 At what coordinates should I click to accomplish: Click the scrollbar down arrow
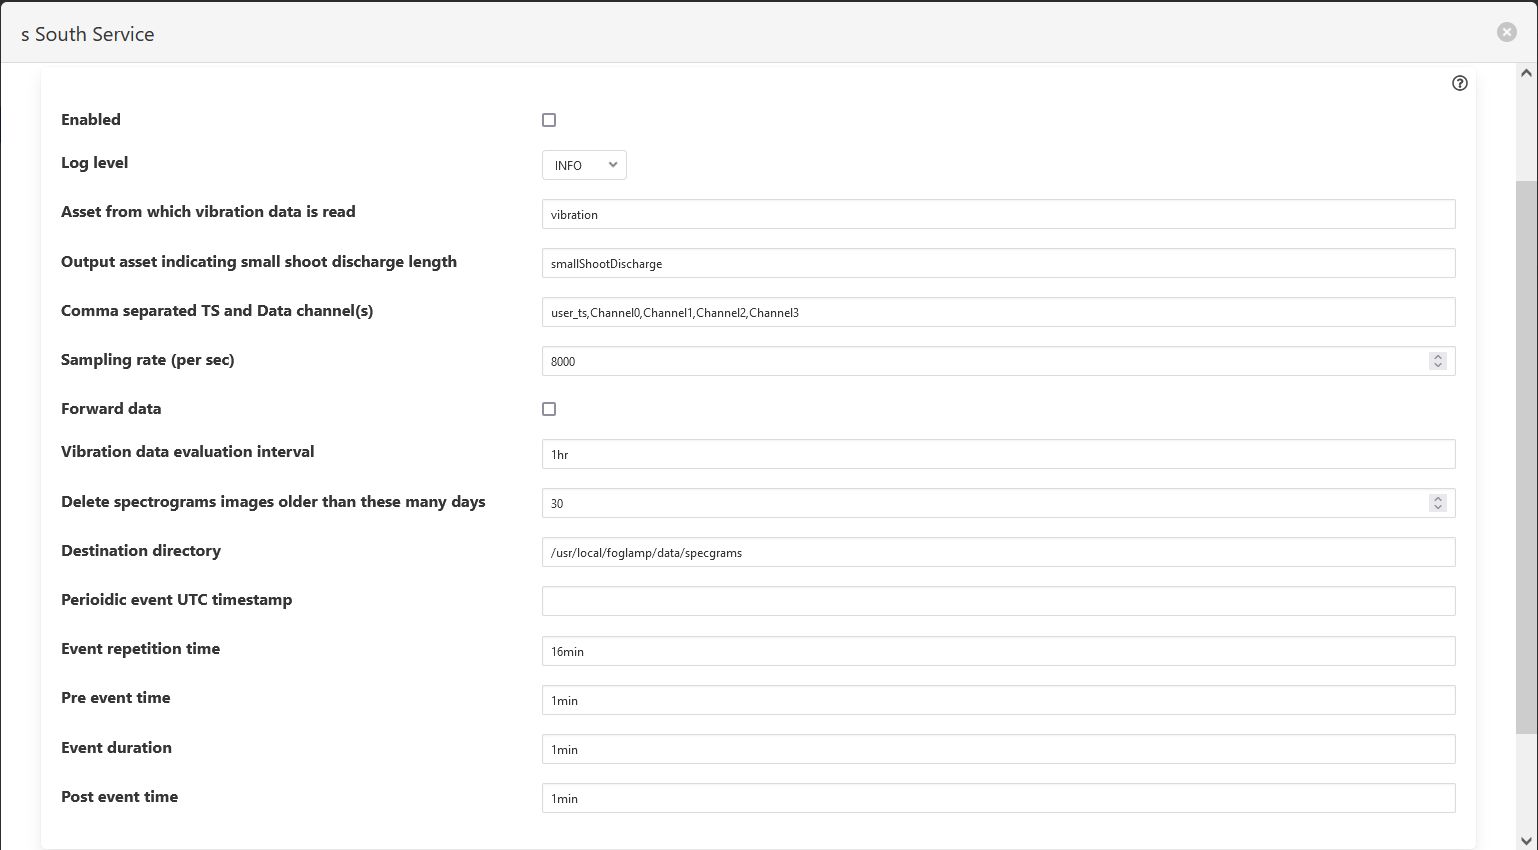1526,840
